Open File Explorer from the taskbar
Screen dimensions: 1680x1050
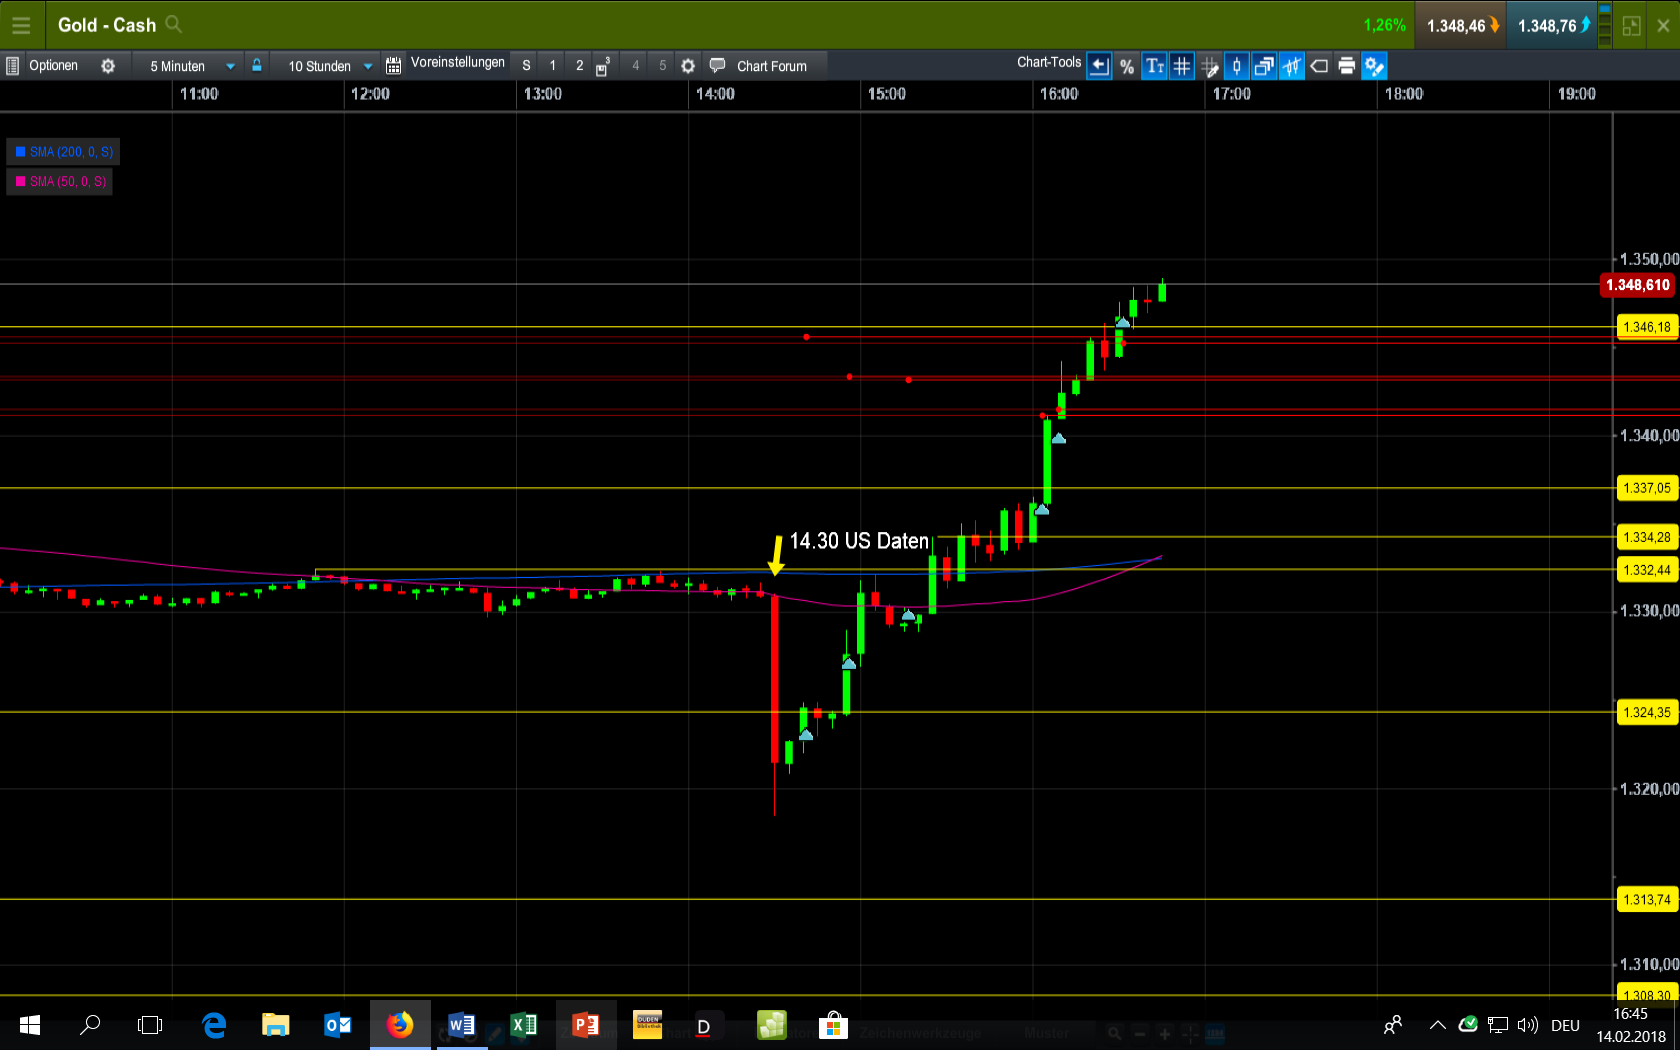276,1025
